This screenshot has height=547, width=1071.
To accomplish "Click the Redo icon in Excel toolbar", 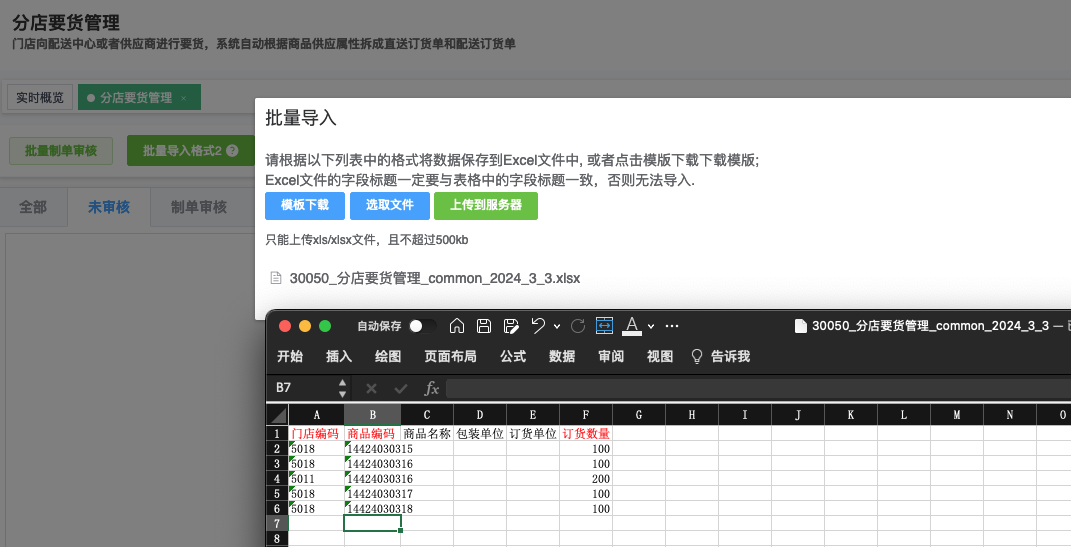I will point(577,326).
